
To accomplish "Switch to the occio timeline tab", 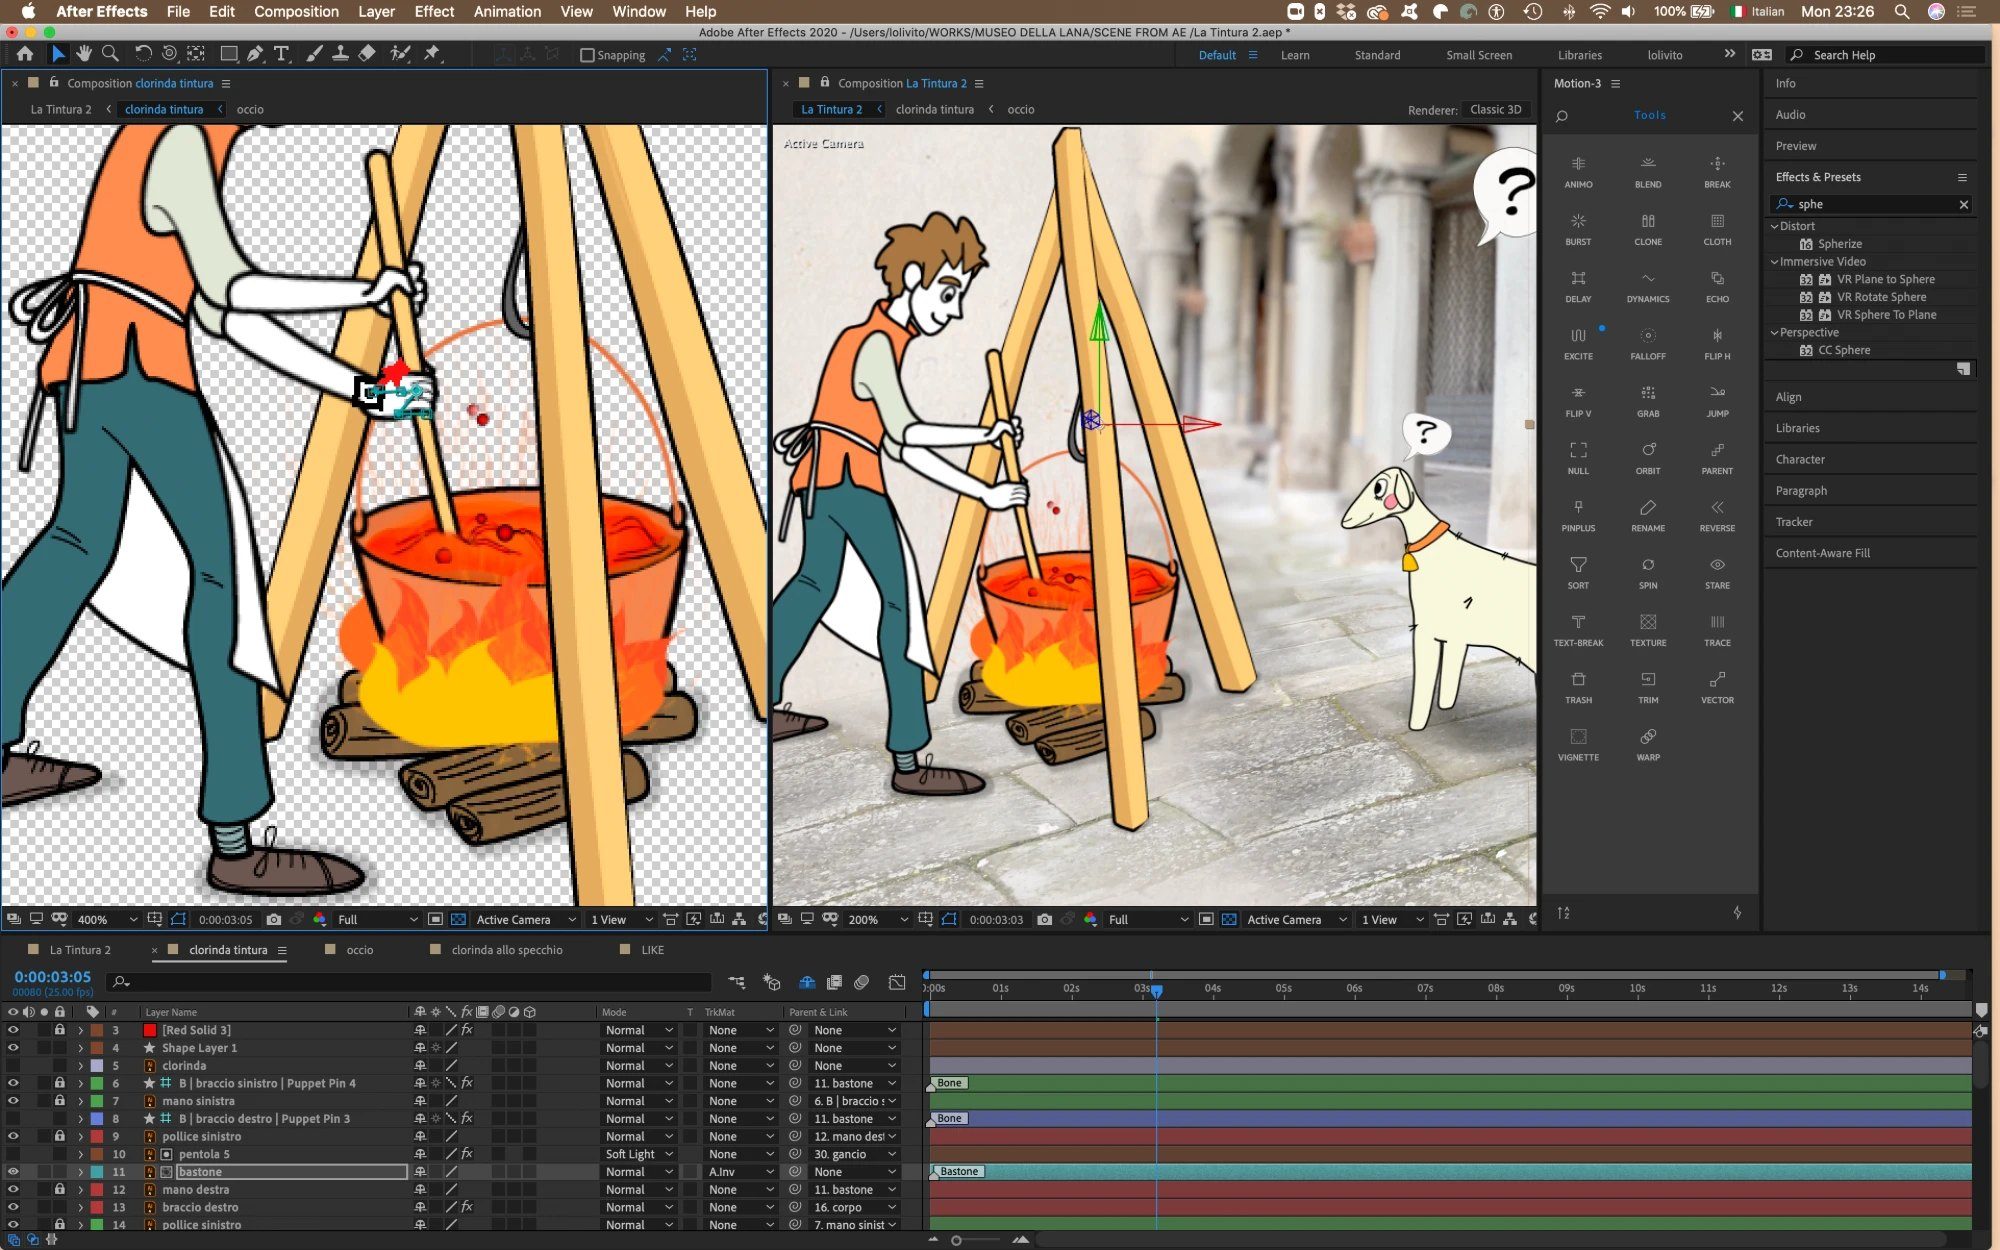I will tap(359, 950).
